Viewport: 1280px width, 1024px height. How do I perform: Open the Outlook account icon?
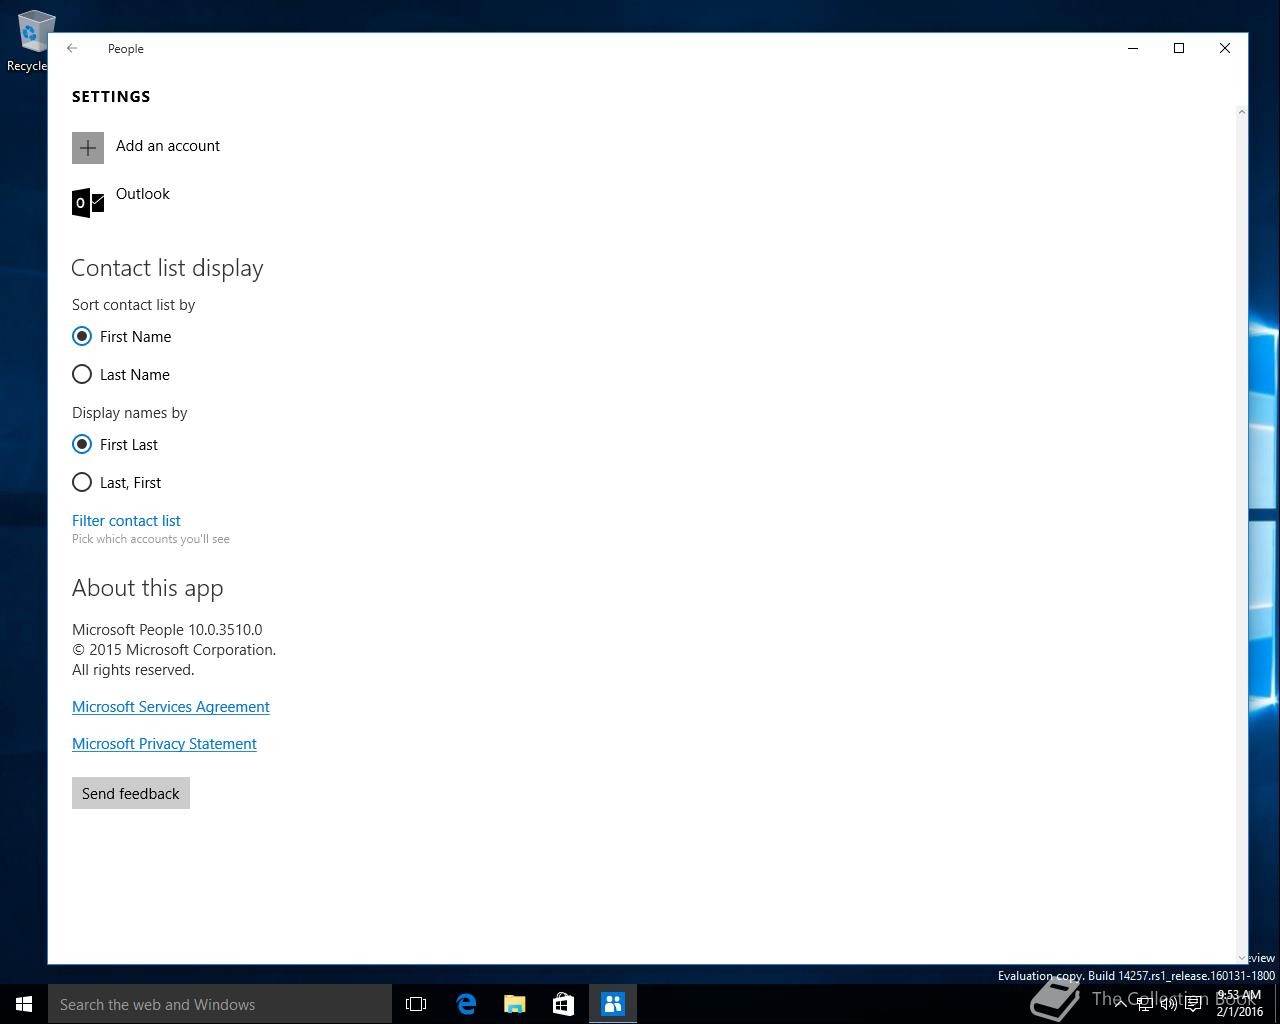[x=88, y=202]
